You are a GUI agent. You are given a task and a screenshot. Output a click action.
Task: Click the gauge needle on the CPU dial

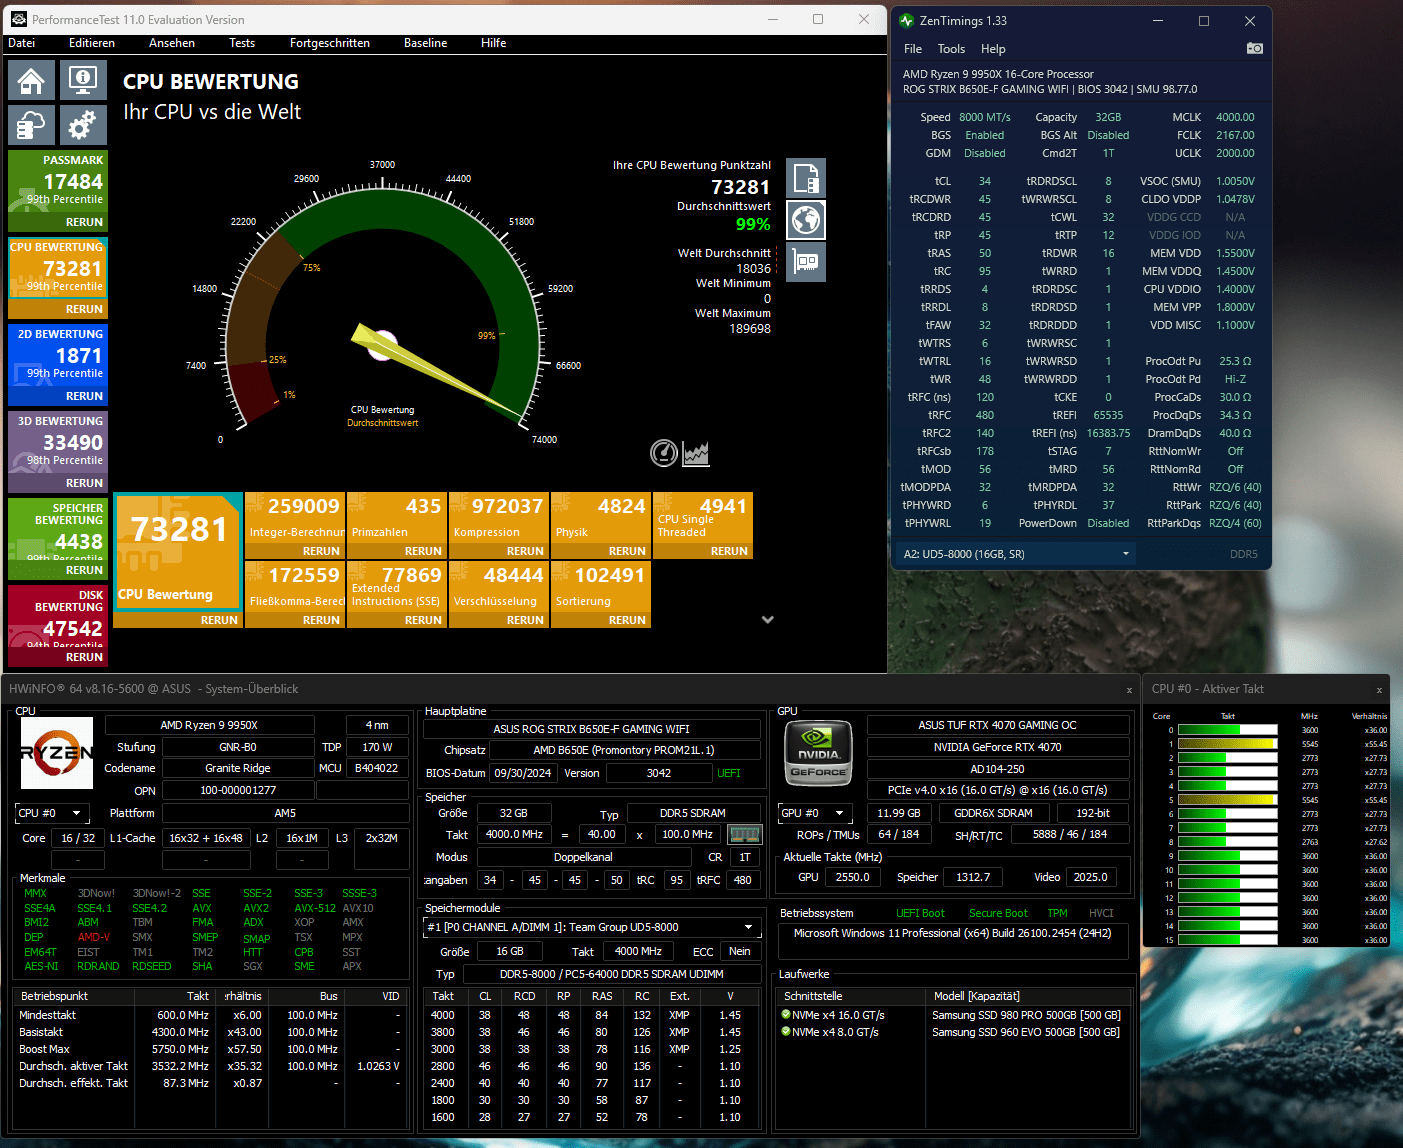[437, 369]
